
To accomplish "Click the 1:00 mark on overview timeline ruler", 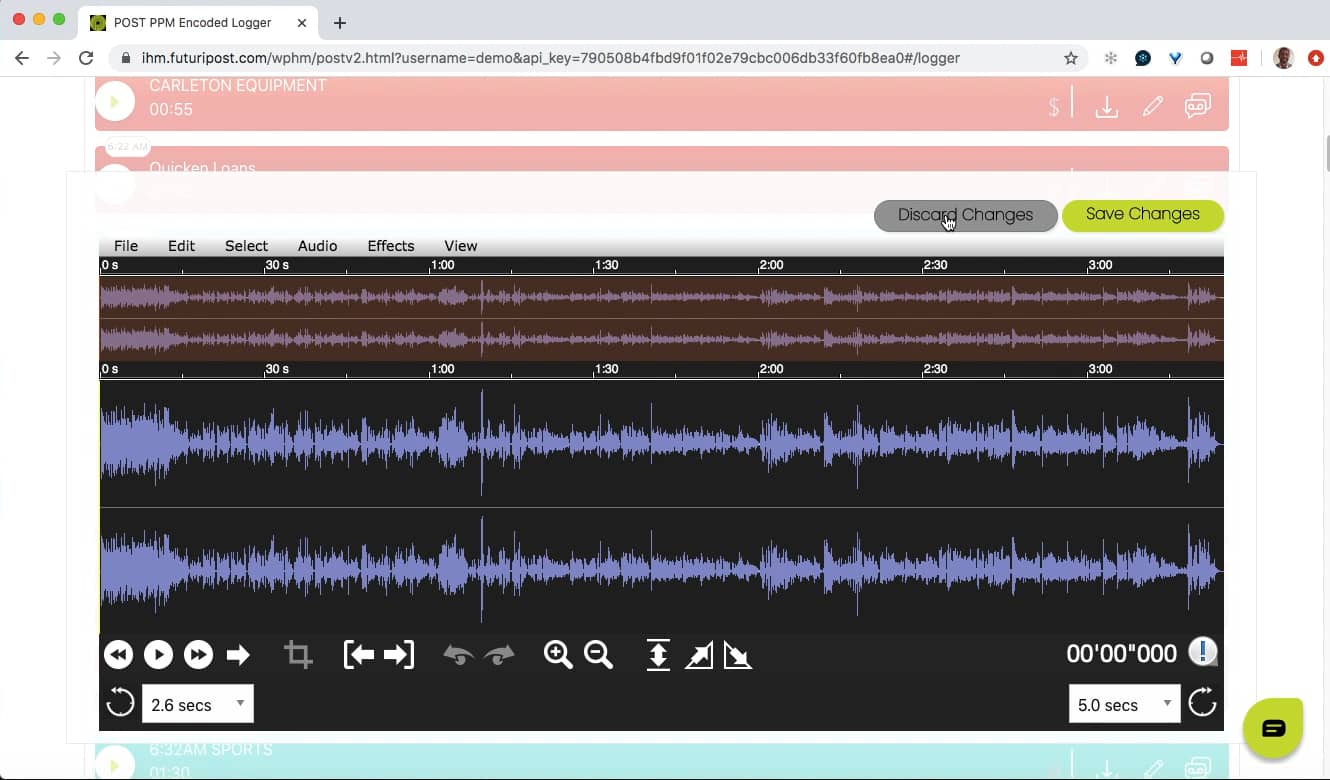I will [x=442, y=265].
